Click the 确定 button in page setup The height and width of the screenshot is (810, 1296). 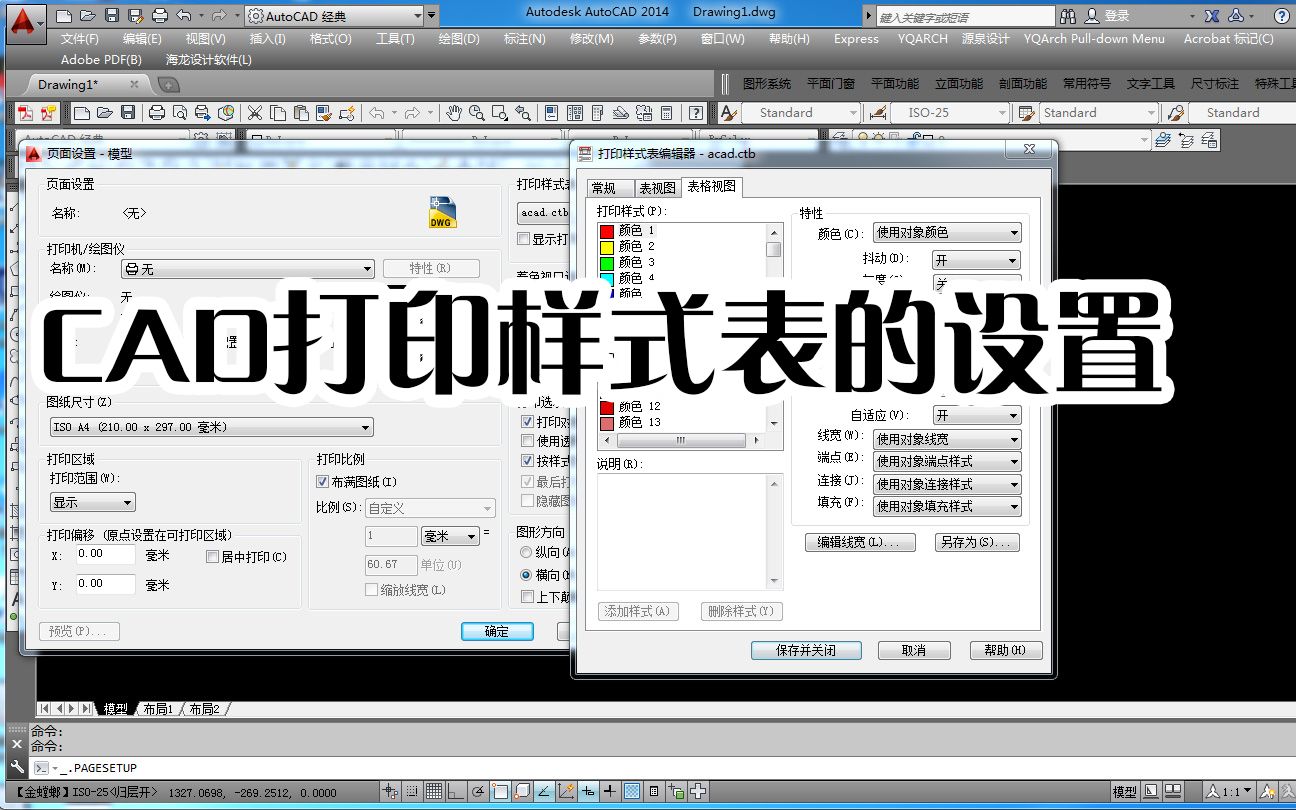pos(497,631)
